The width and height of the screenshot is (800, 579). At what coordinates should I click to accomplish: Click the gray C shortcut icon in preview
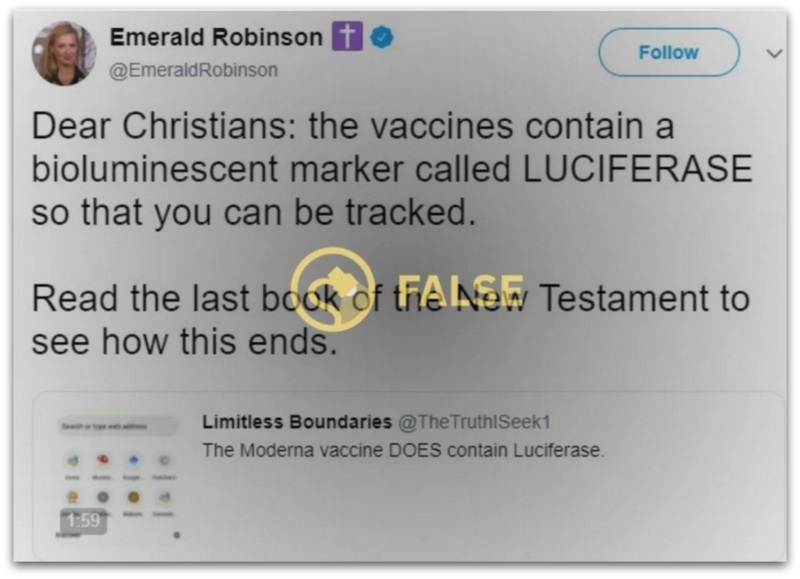(x=164, y=461)
